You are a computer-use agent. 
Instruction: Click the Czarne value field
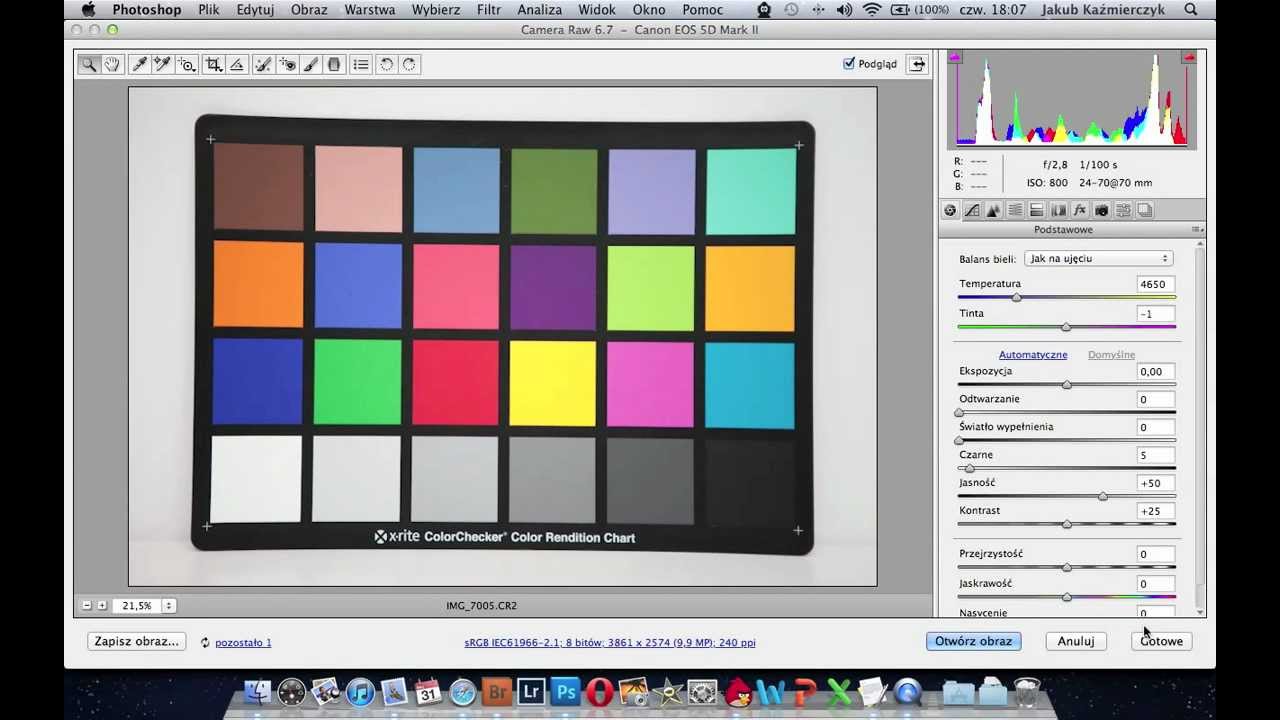pos(1155,455)
